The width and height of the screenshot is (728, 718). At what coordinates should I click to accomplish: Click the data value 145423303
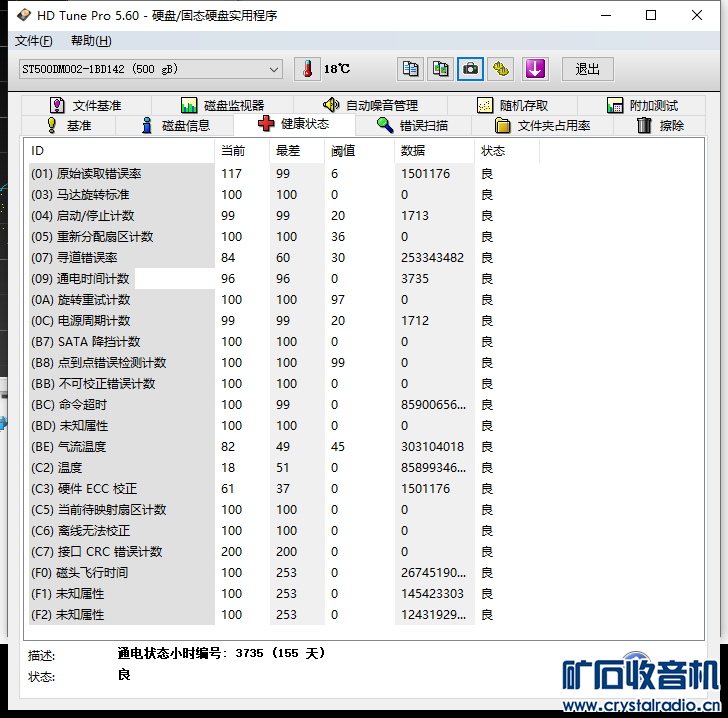[432, 594]
